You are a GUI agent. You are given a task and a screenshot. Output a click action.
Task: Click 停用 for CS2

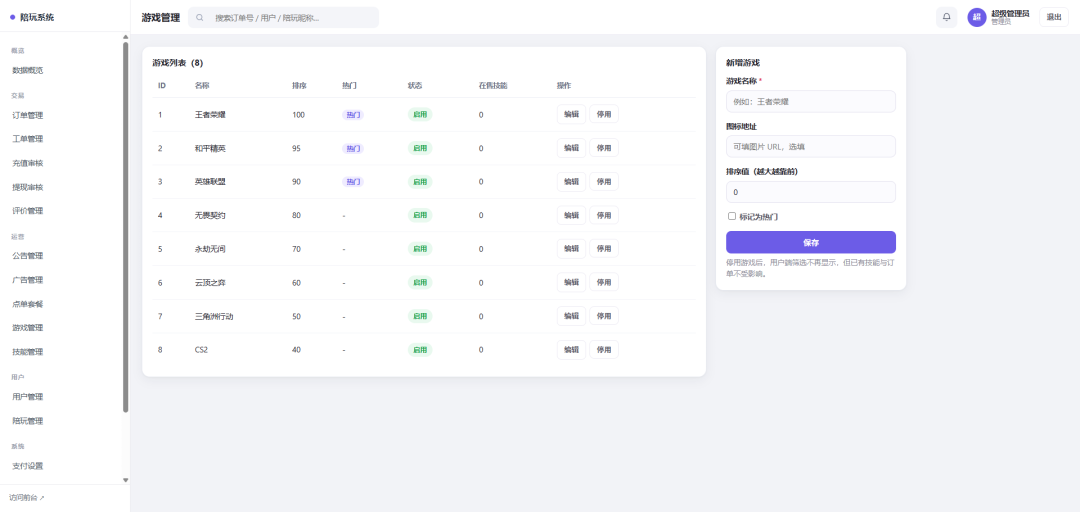pyautogui.click(x=604, y=349)
